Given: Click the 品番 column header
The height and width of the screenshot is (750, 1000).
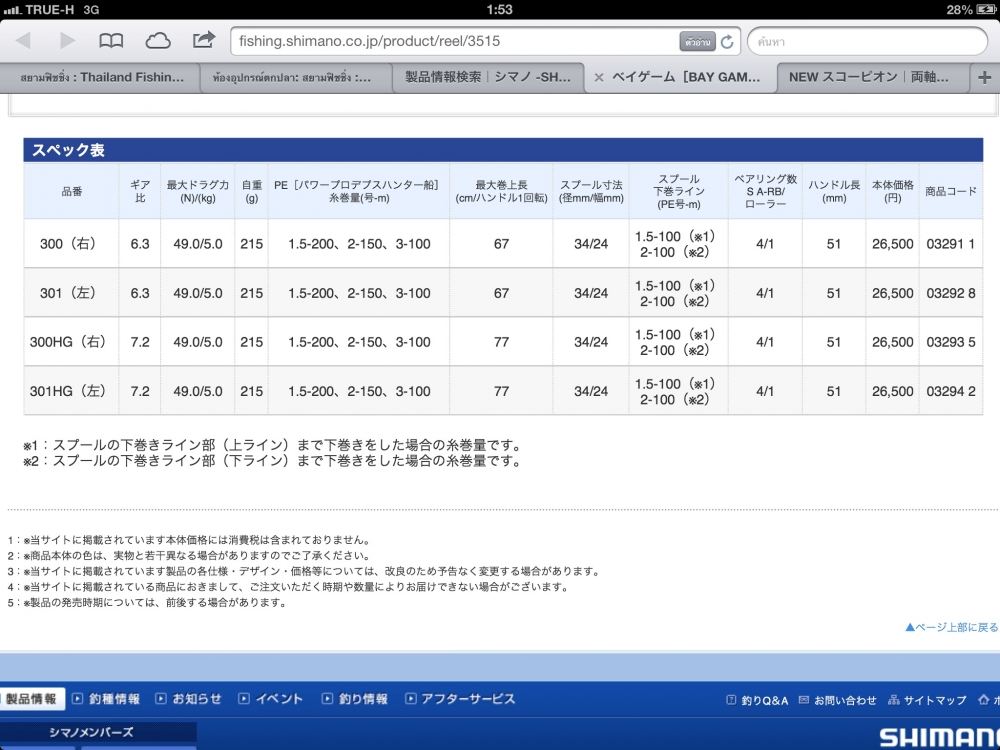Looking at the screenshot, I should pos(71,191).
